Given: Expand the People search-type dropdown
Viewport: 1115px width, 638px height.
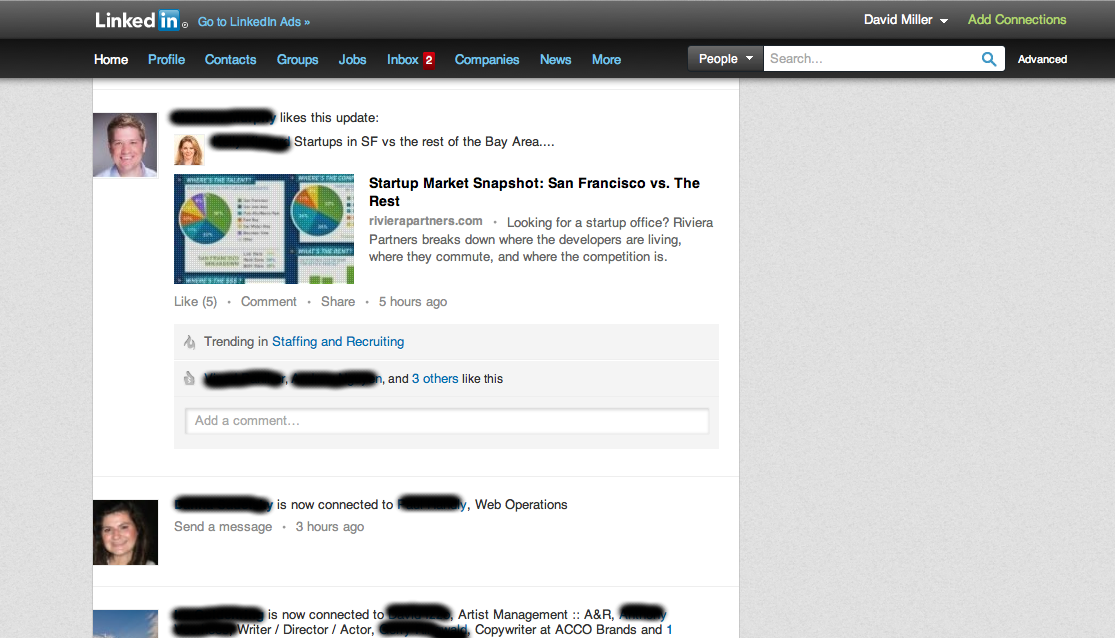Looking at the screenshot, I should pyautogui.click(x=725, y=58).
